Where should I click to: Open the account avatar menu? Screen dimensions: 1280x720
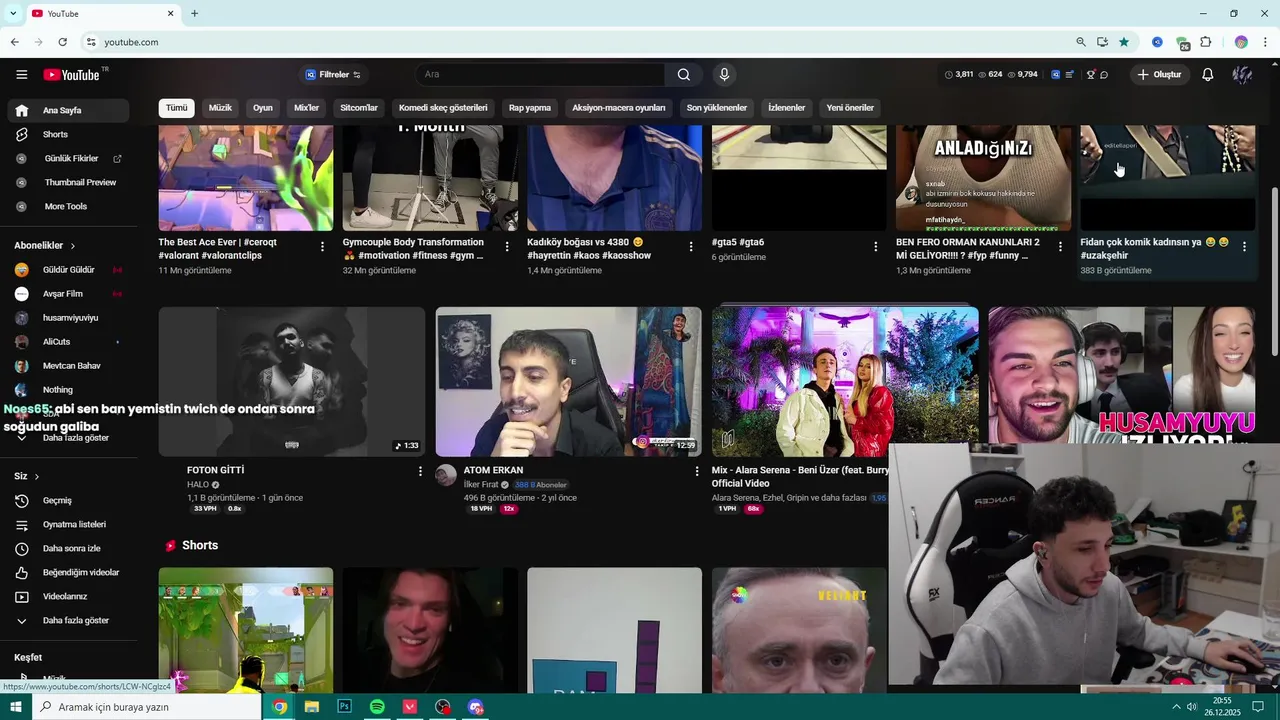(1242, 75)
